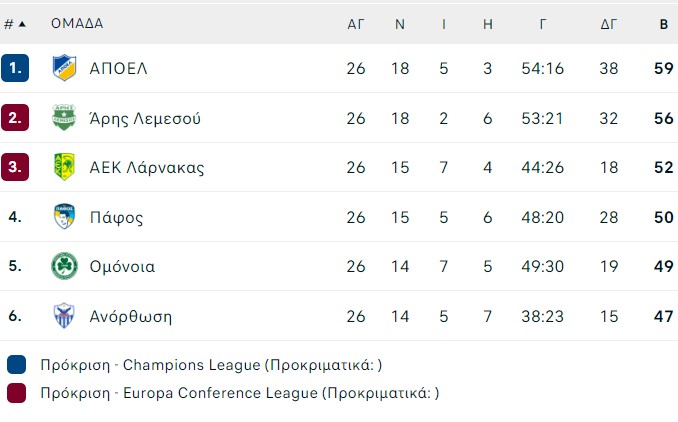Sort standings by Β points column
678x422 pixels.
pos(663,23)
